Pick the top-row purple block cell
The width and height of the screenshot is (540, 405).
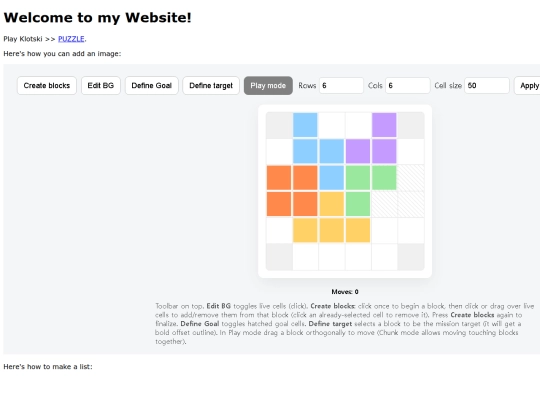pyautogui.click(x=384, y=125)
